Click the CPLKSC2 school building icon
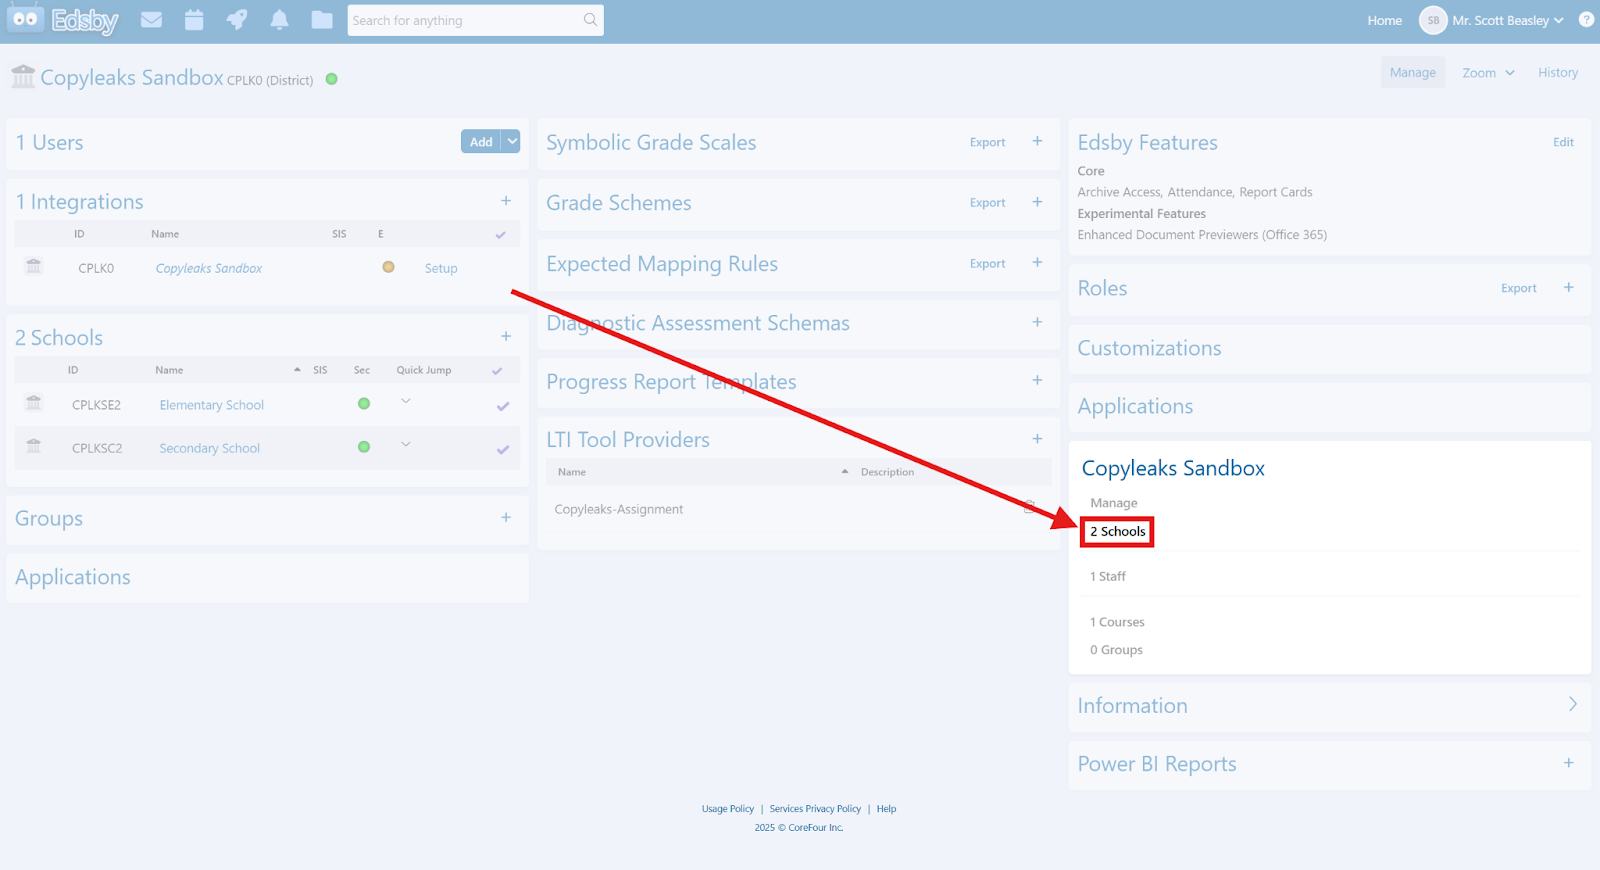 [34, 446]
